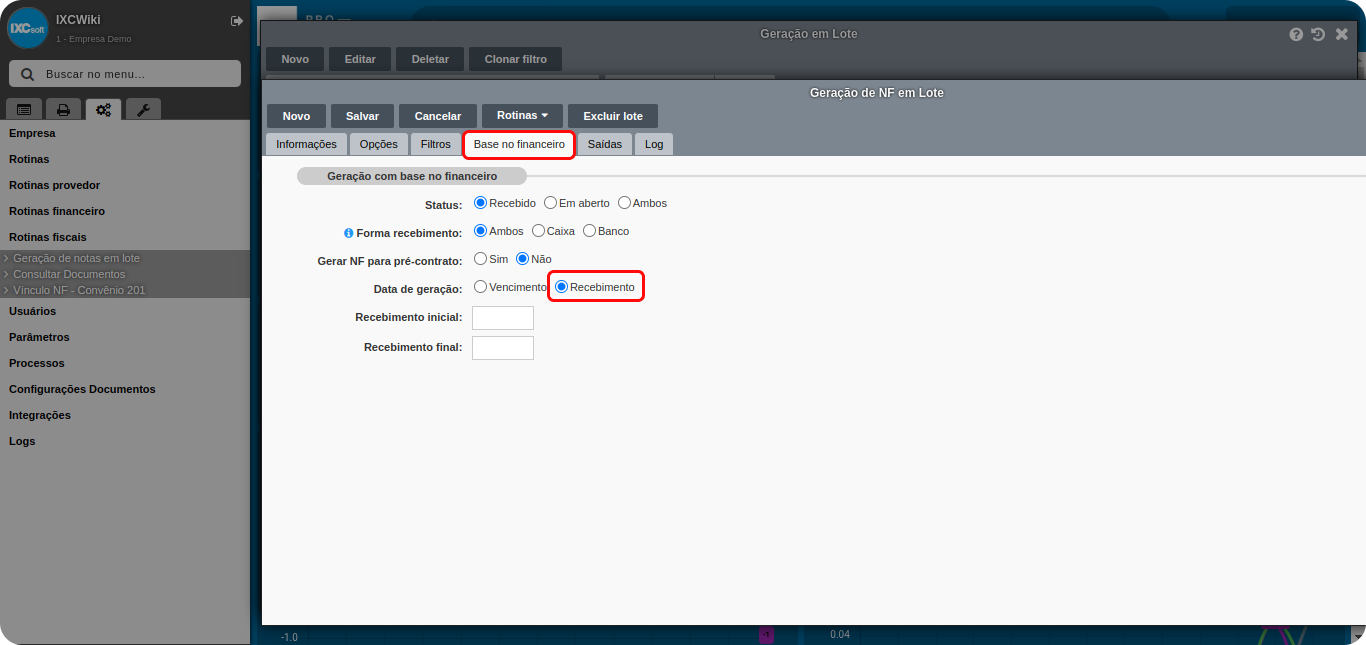Switch to the Saídas tab
The image size is (1366, 645).
pos(605,144)
